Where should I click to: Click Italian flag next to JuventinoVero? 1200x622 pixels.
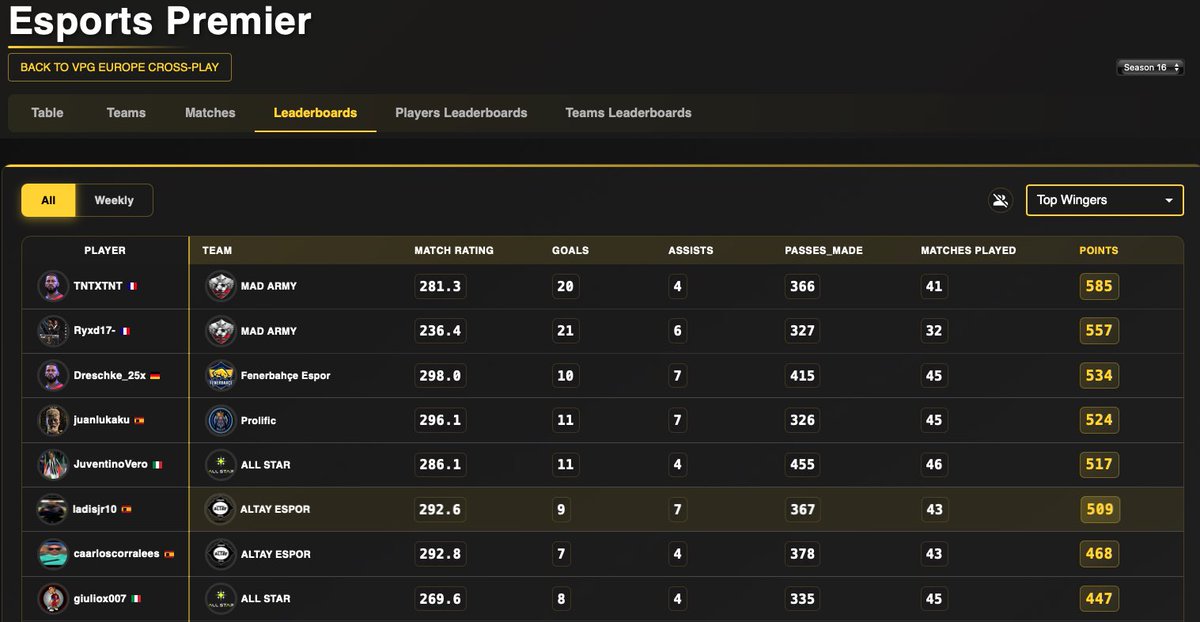157,465
